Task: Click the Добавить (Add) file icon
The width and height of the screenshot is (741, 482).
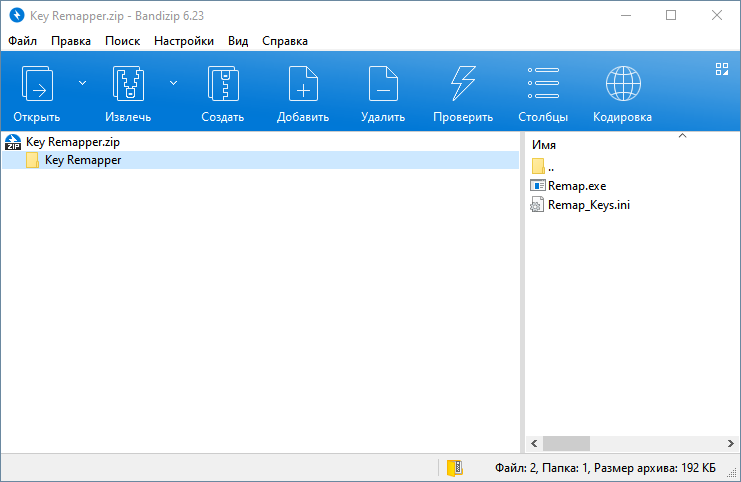Action: pyautogui.click(x=303, y=85)
